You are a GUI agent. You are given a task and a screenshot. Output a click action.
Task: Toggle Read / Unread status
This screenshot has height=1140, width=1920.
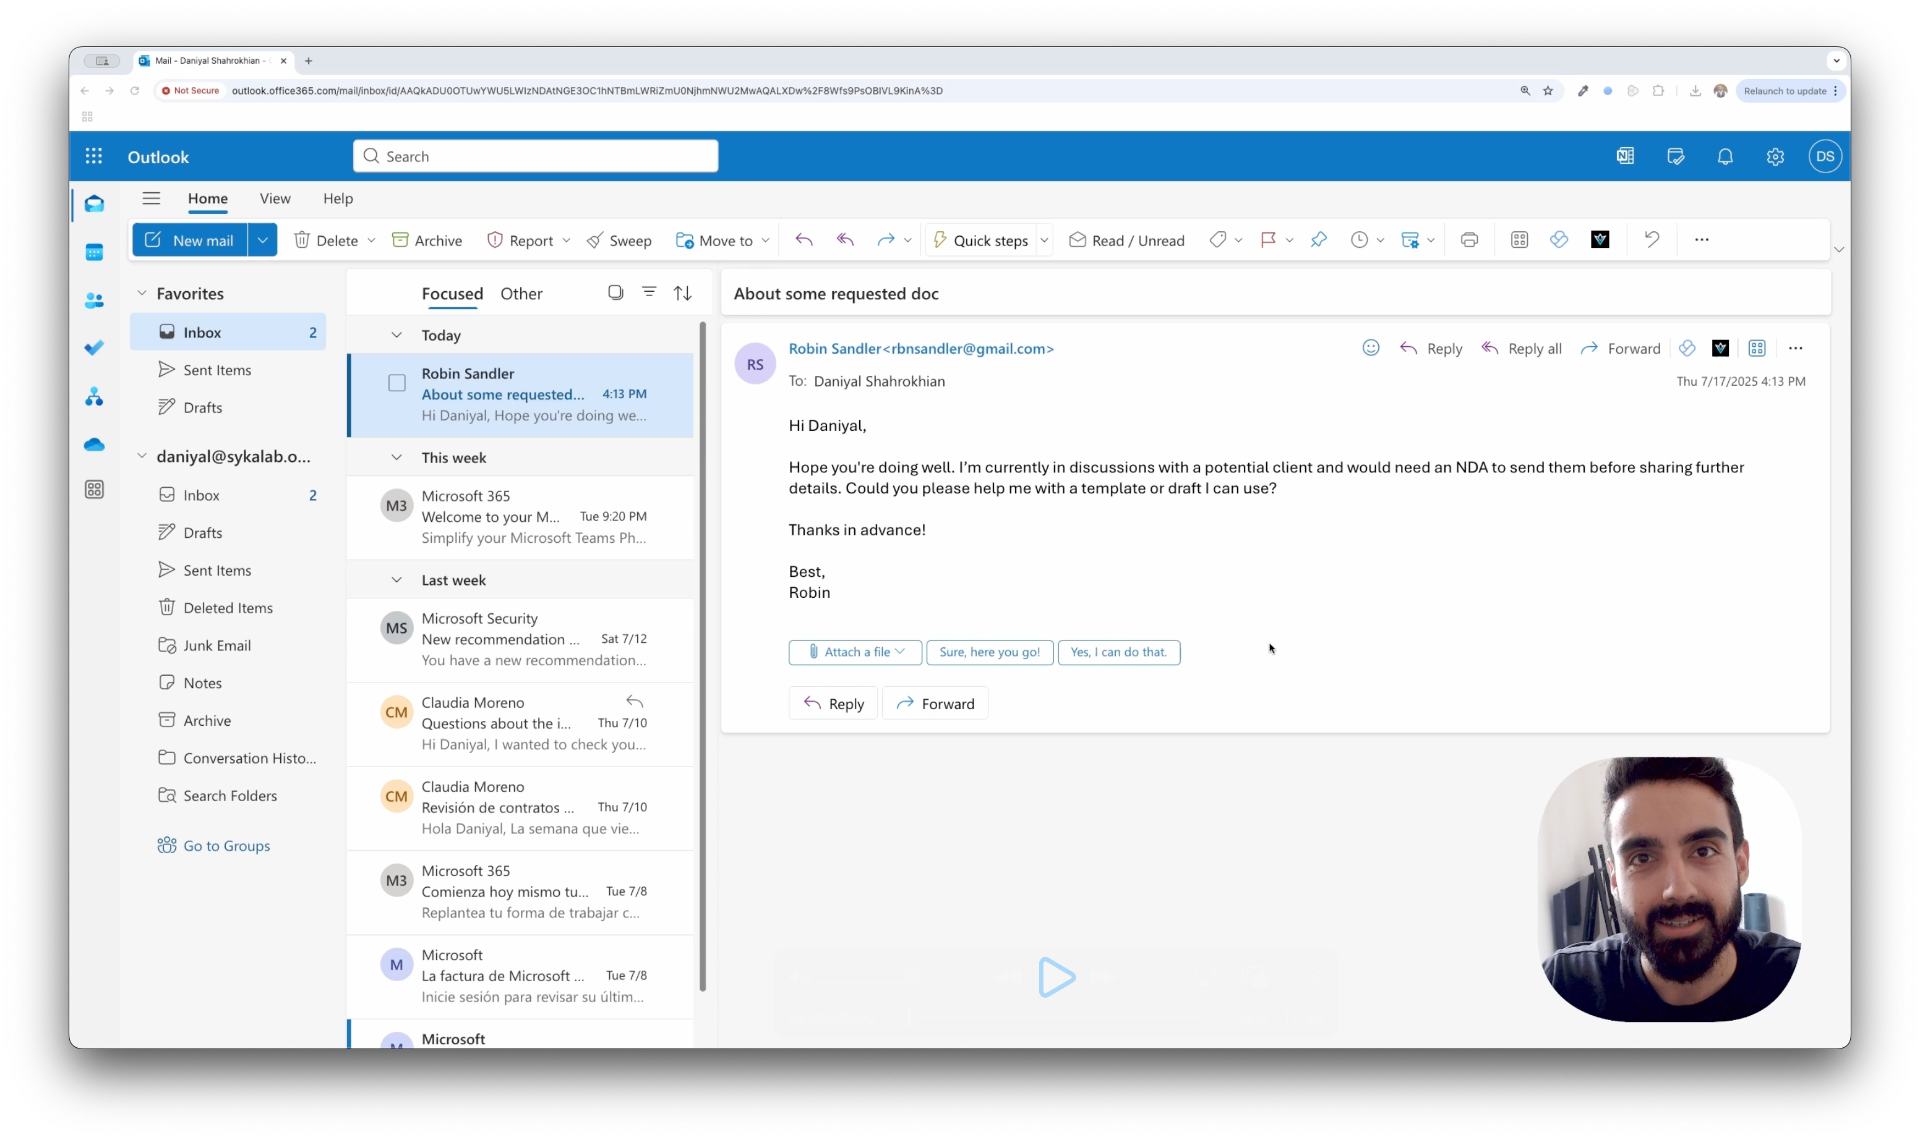point(1127,240)
